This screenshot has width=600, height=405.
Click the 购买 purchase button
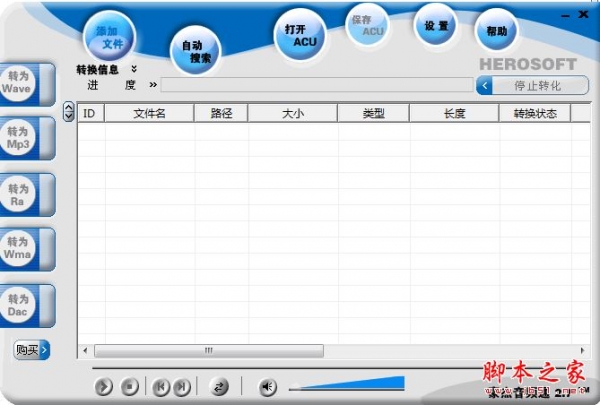click(x=32, y=349)
